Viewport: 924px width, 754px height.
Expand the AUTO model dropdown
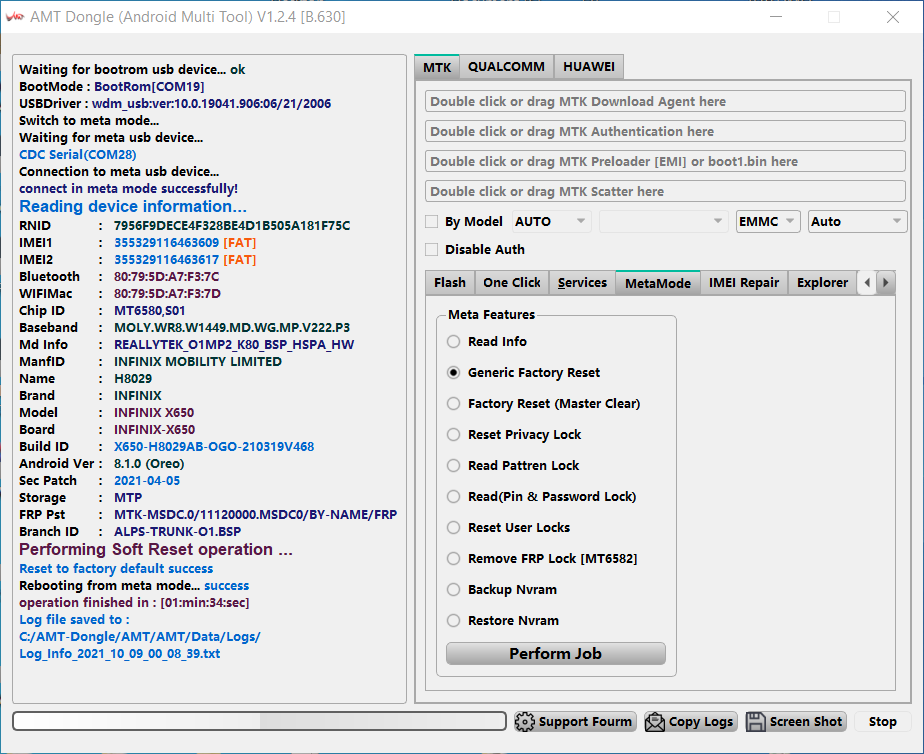click(x=551, y=222)
